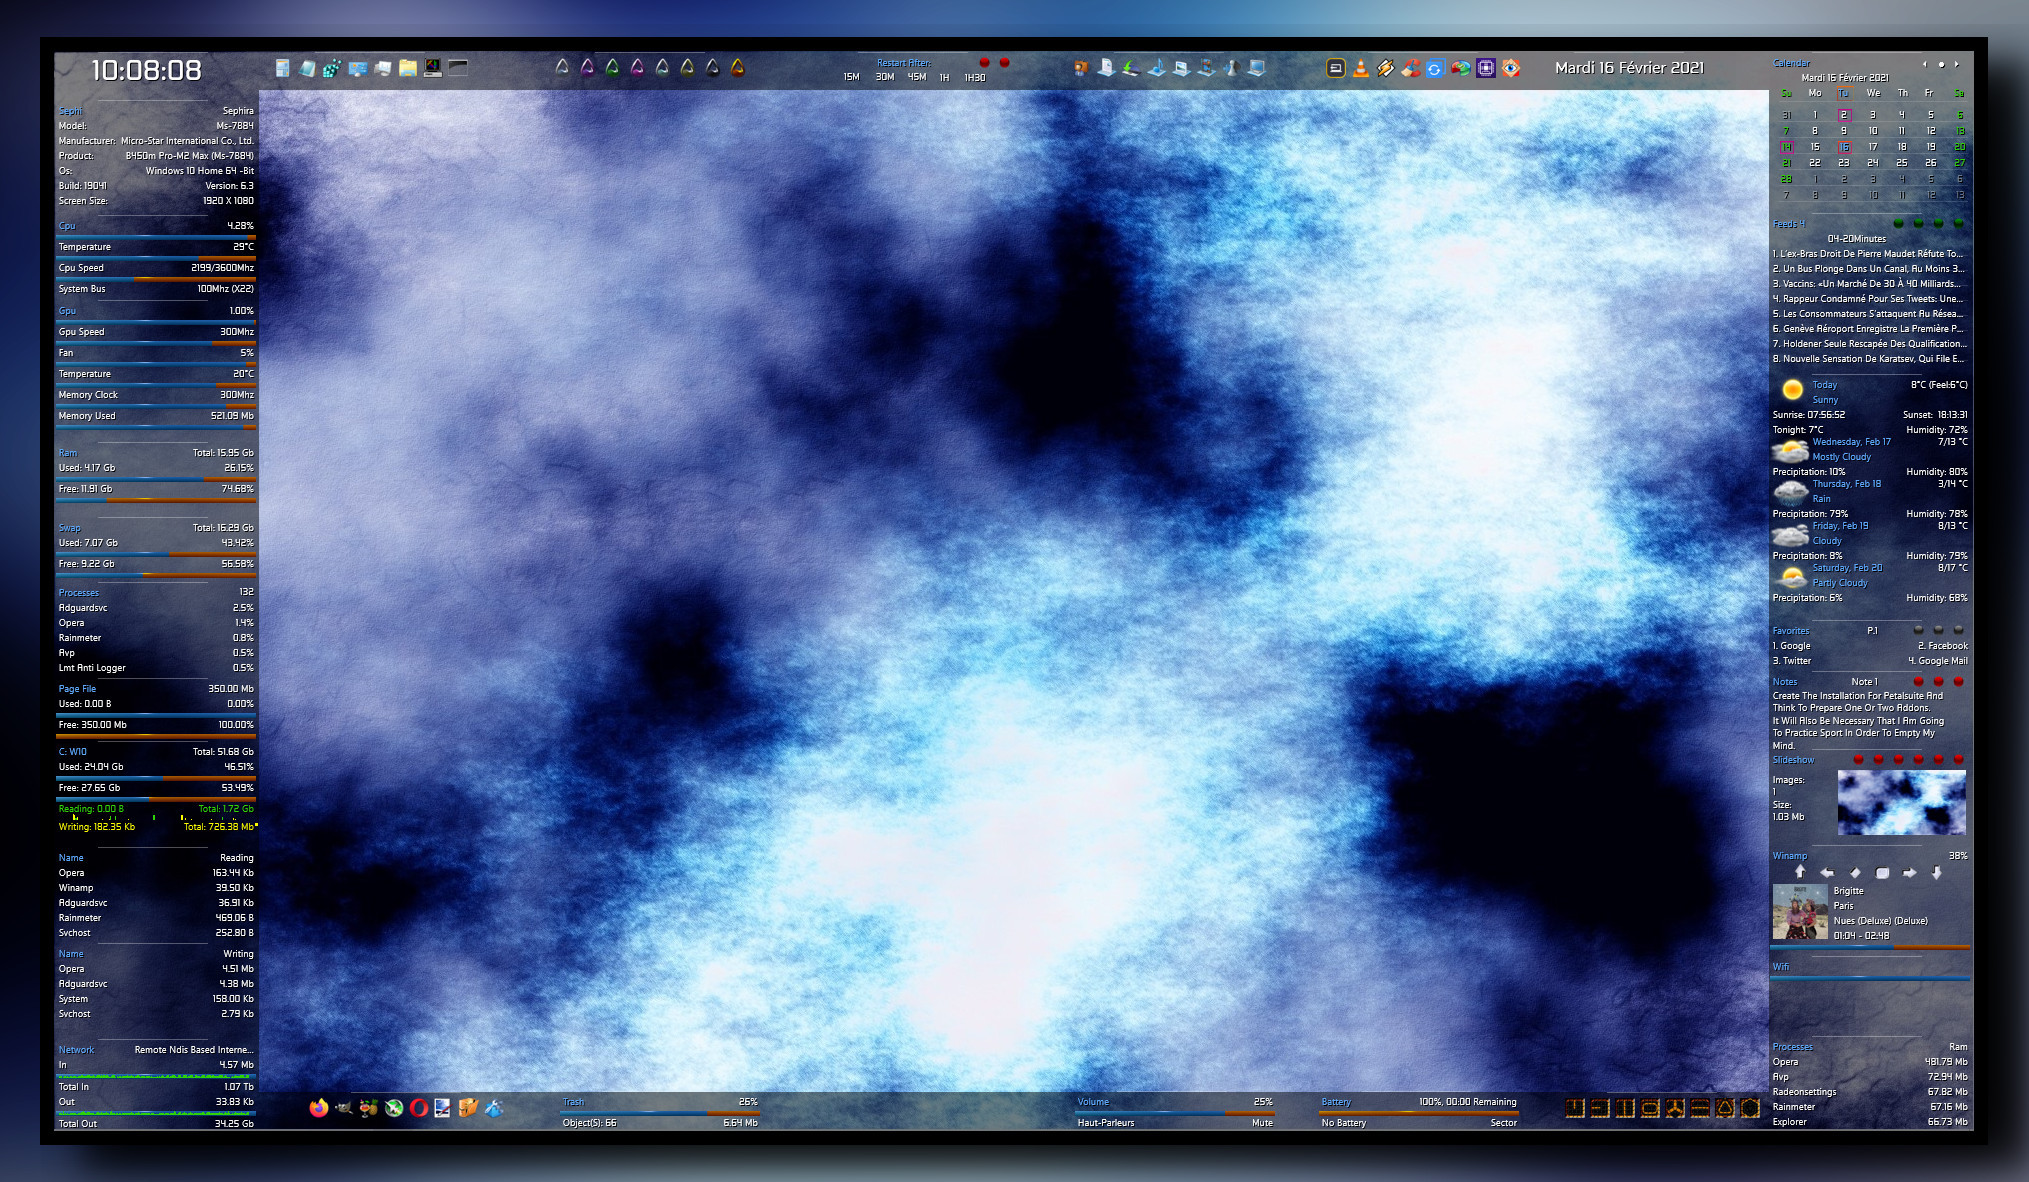Click the Winamp stop square control
Viewport: 2029px width, 1182px height.
1882,873
